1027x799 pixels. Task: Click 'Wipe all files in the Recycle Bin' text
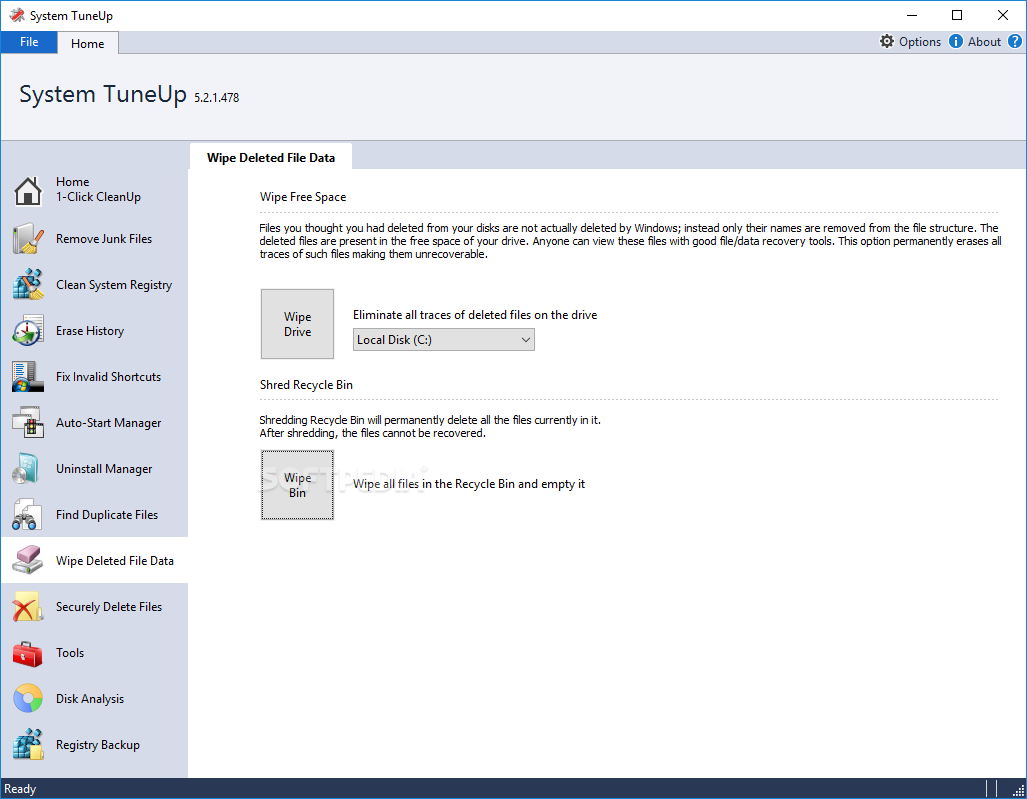point(469,484)
